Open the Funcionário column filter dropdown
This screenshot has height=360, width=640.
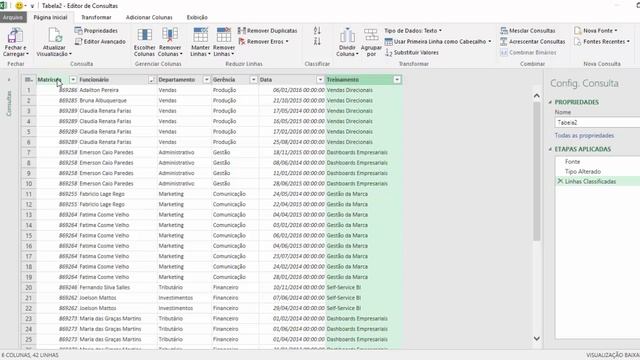coord(151,80)
